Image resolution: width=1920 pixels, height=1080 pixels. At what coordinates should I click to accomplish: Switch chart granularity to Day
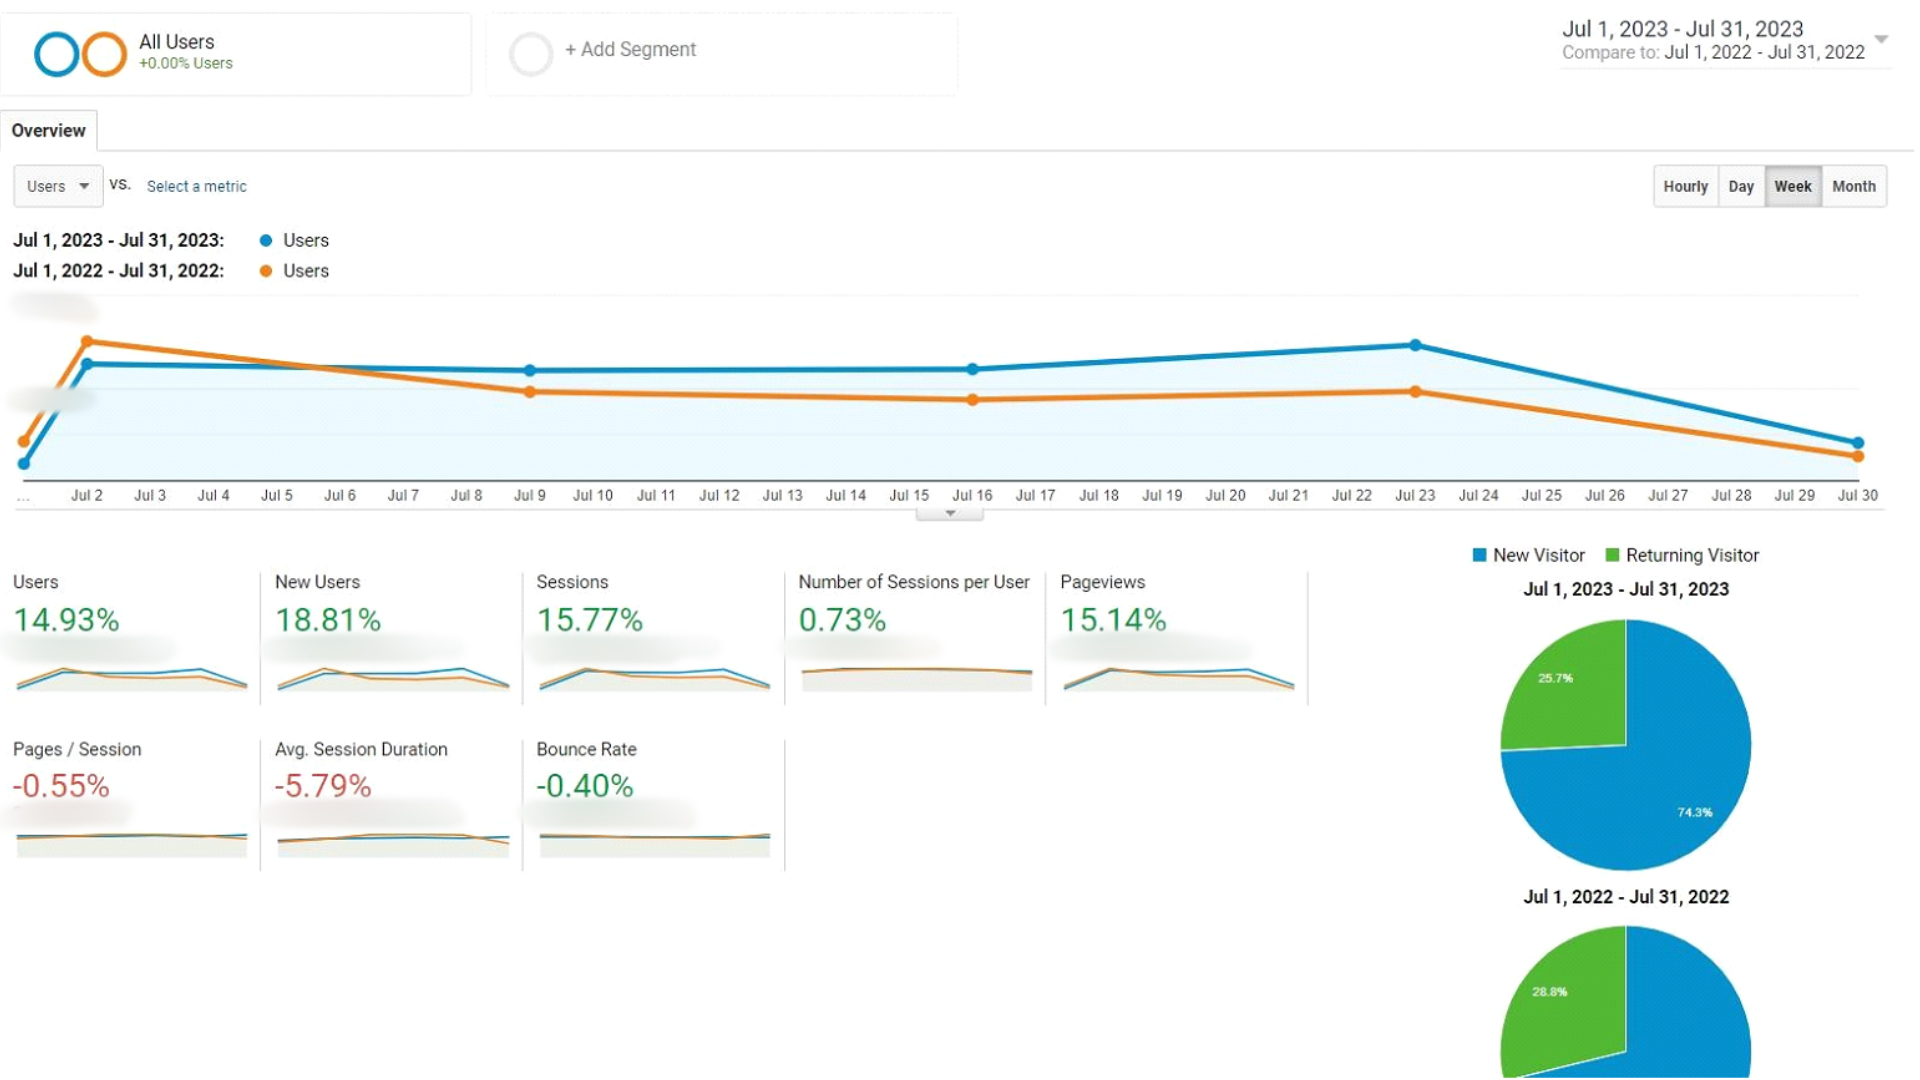[x=1741, y=187]
